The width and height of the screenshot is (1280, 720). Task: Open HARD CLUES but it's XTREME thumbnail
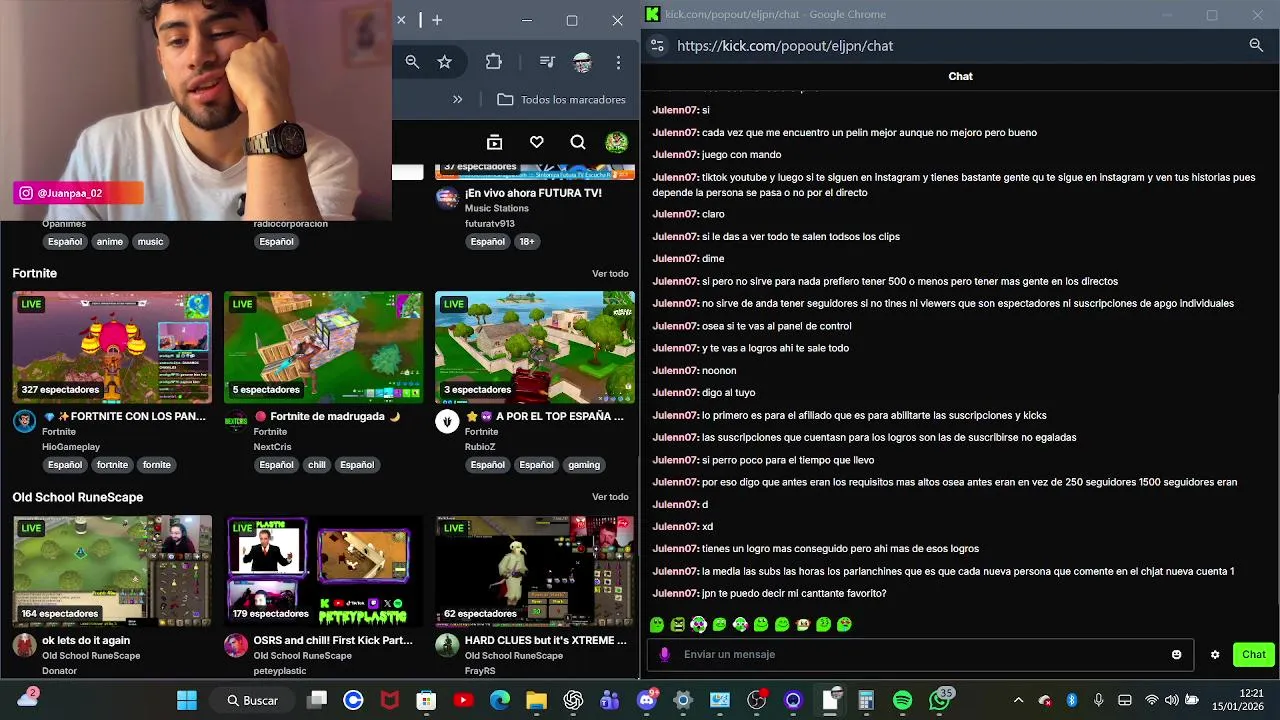(534, 571)
